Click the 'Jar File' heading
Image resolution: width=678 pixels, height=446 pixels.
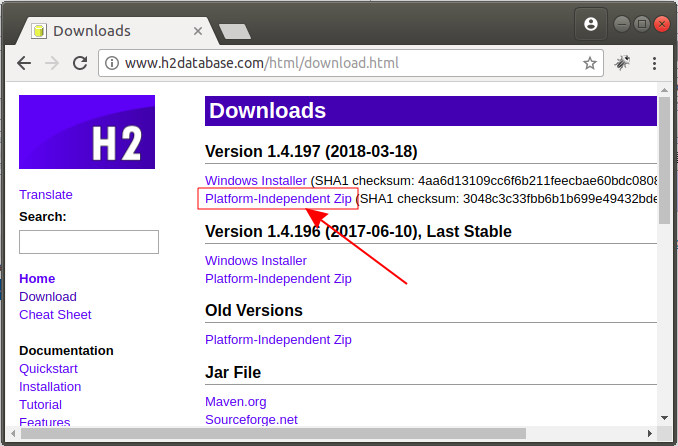pos(233,372)
